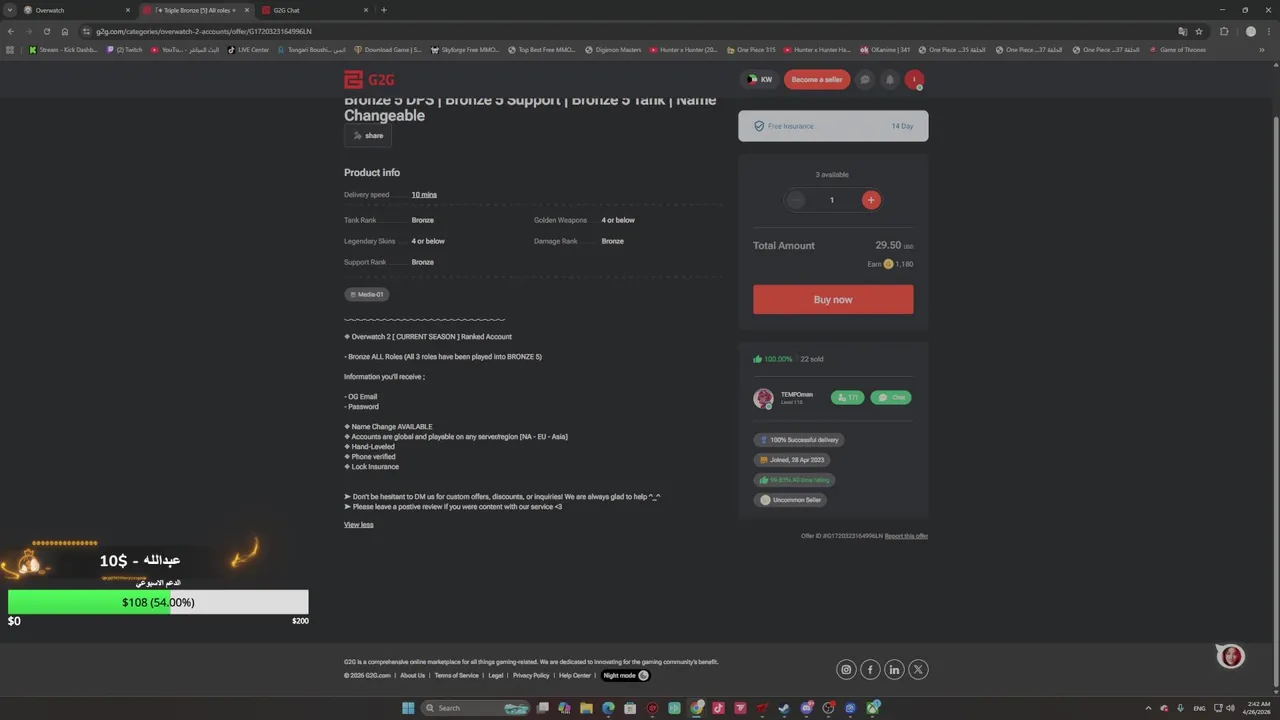Image resolution: width=1280 pixels, height=720 pixels.
Task: Open About Us footer link
Action: point(413,676)
